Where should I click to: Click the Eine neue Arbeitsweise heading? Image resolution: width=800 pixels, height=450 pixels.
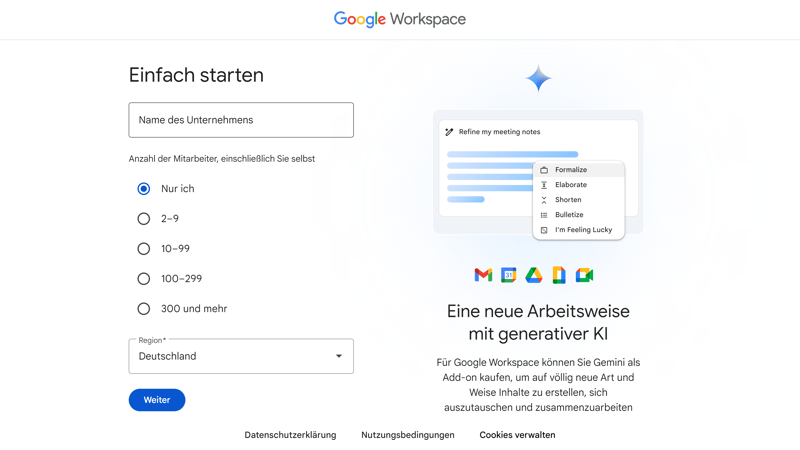[538, 322]
